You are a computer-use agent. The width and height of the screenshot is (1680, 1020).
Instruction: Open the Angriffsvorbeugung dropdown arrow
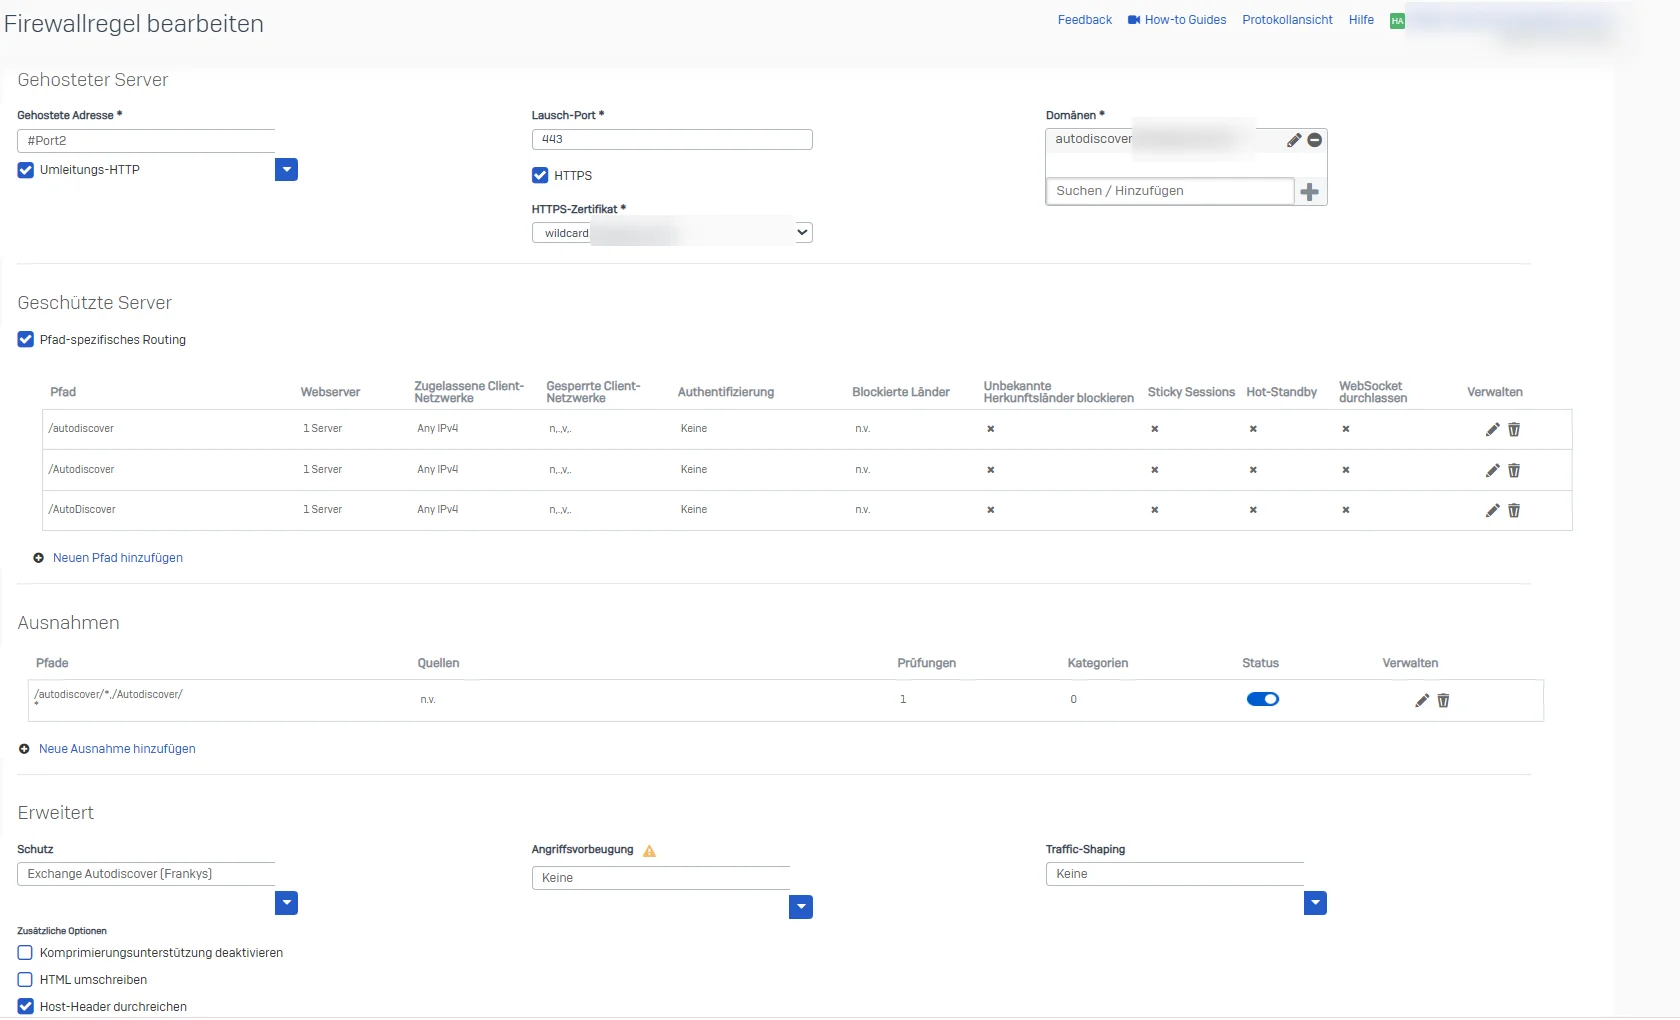tap(801, 907)
